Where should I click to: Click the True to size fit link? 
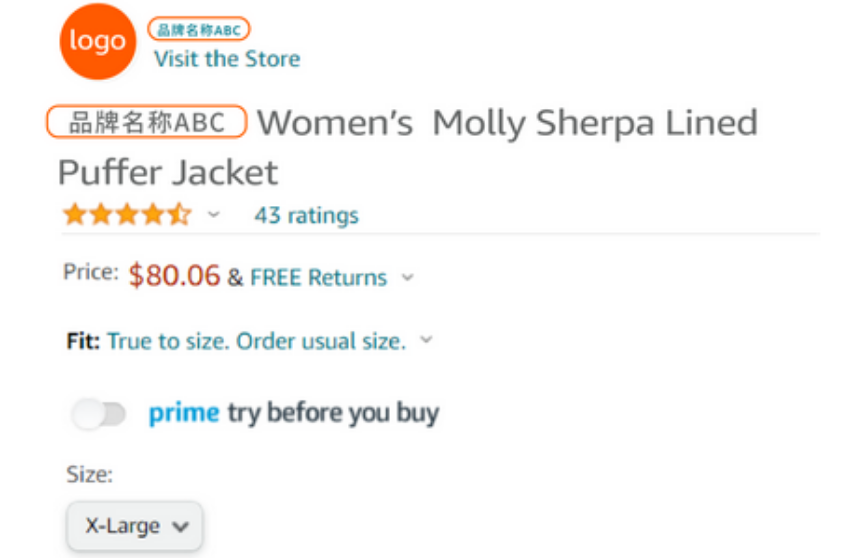click(x=256, y=341)
